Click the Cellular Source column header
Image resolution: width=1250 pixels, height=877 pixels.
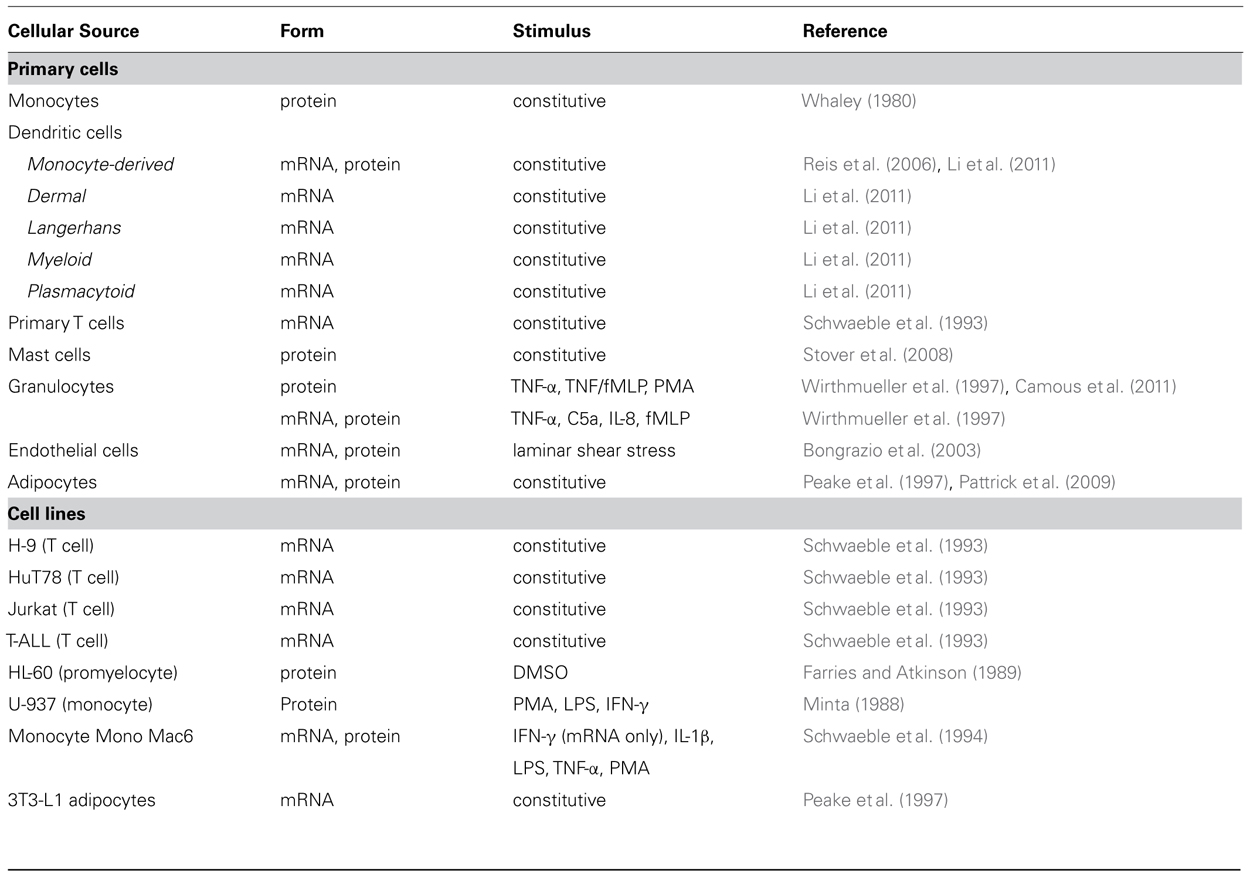73,31
